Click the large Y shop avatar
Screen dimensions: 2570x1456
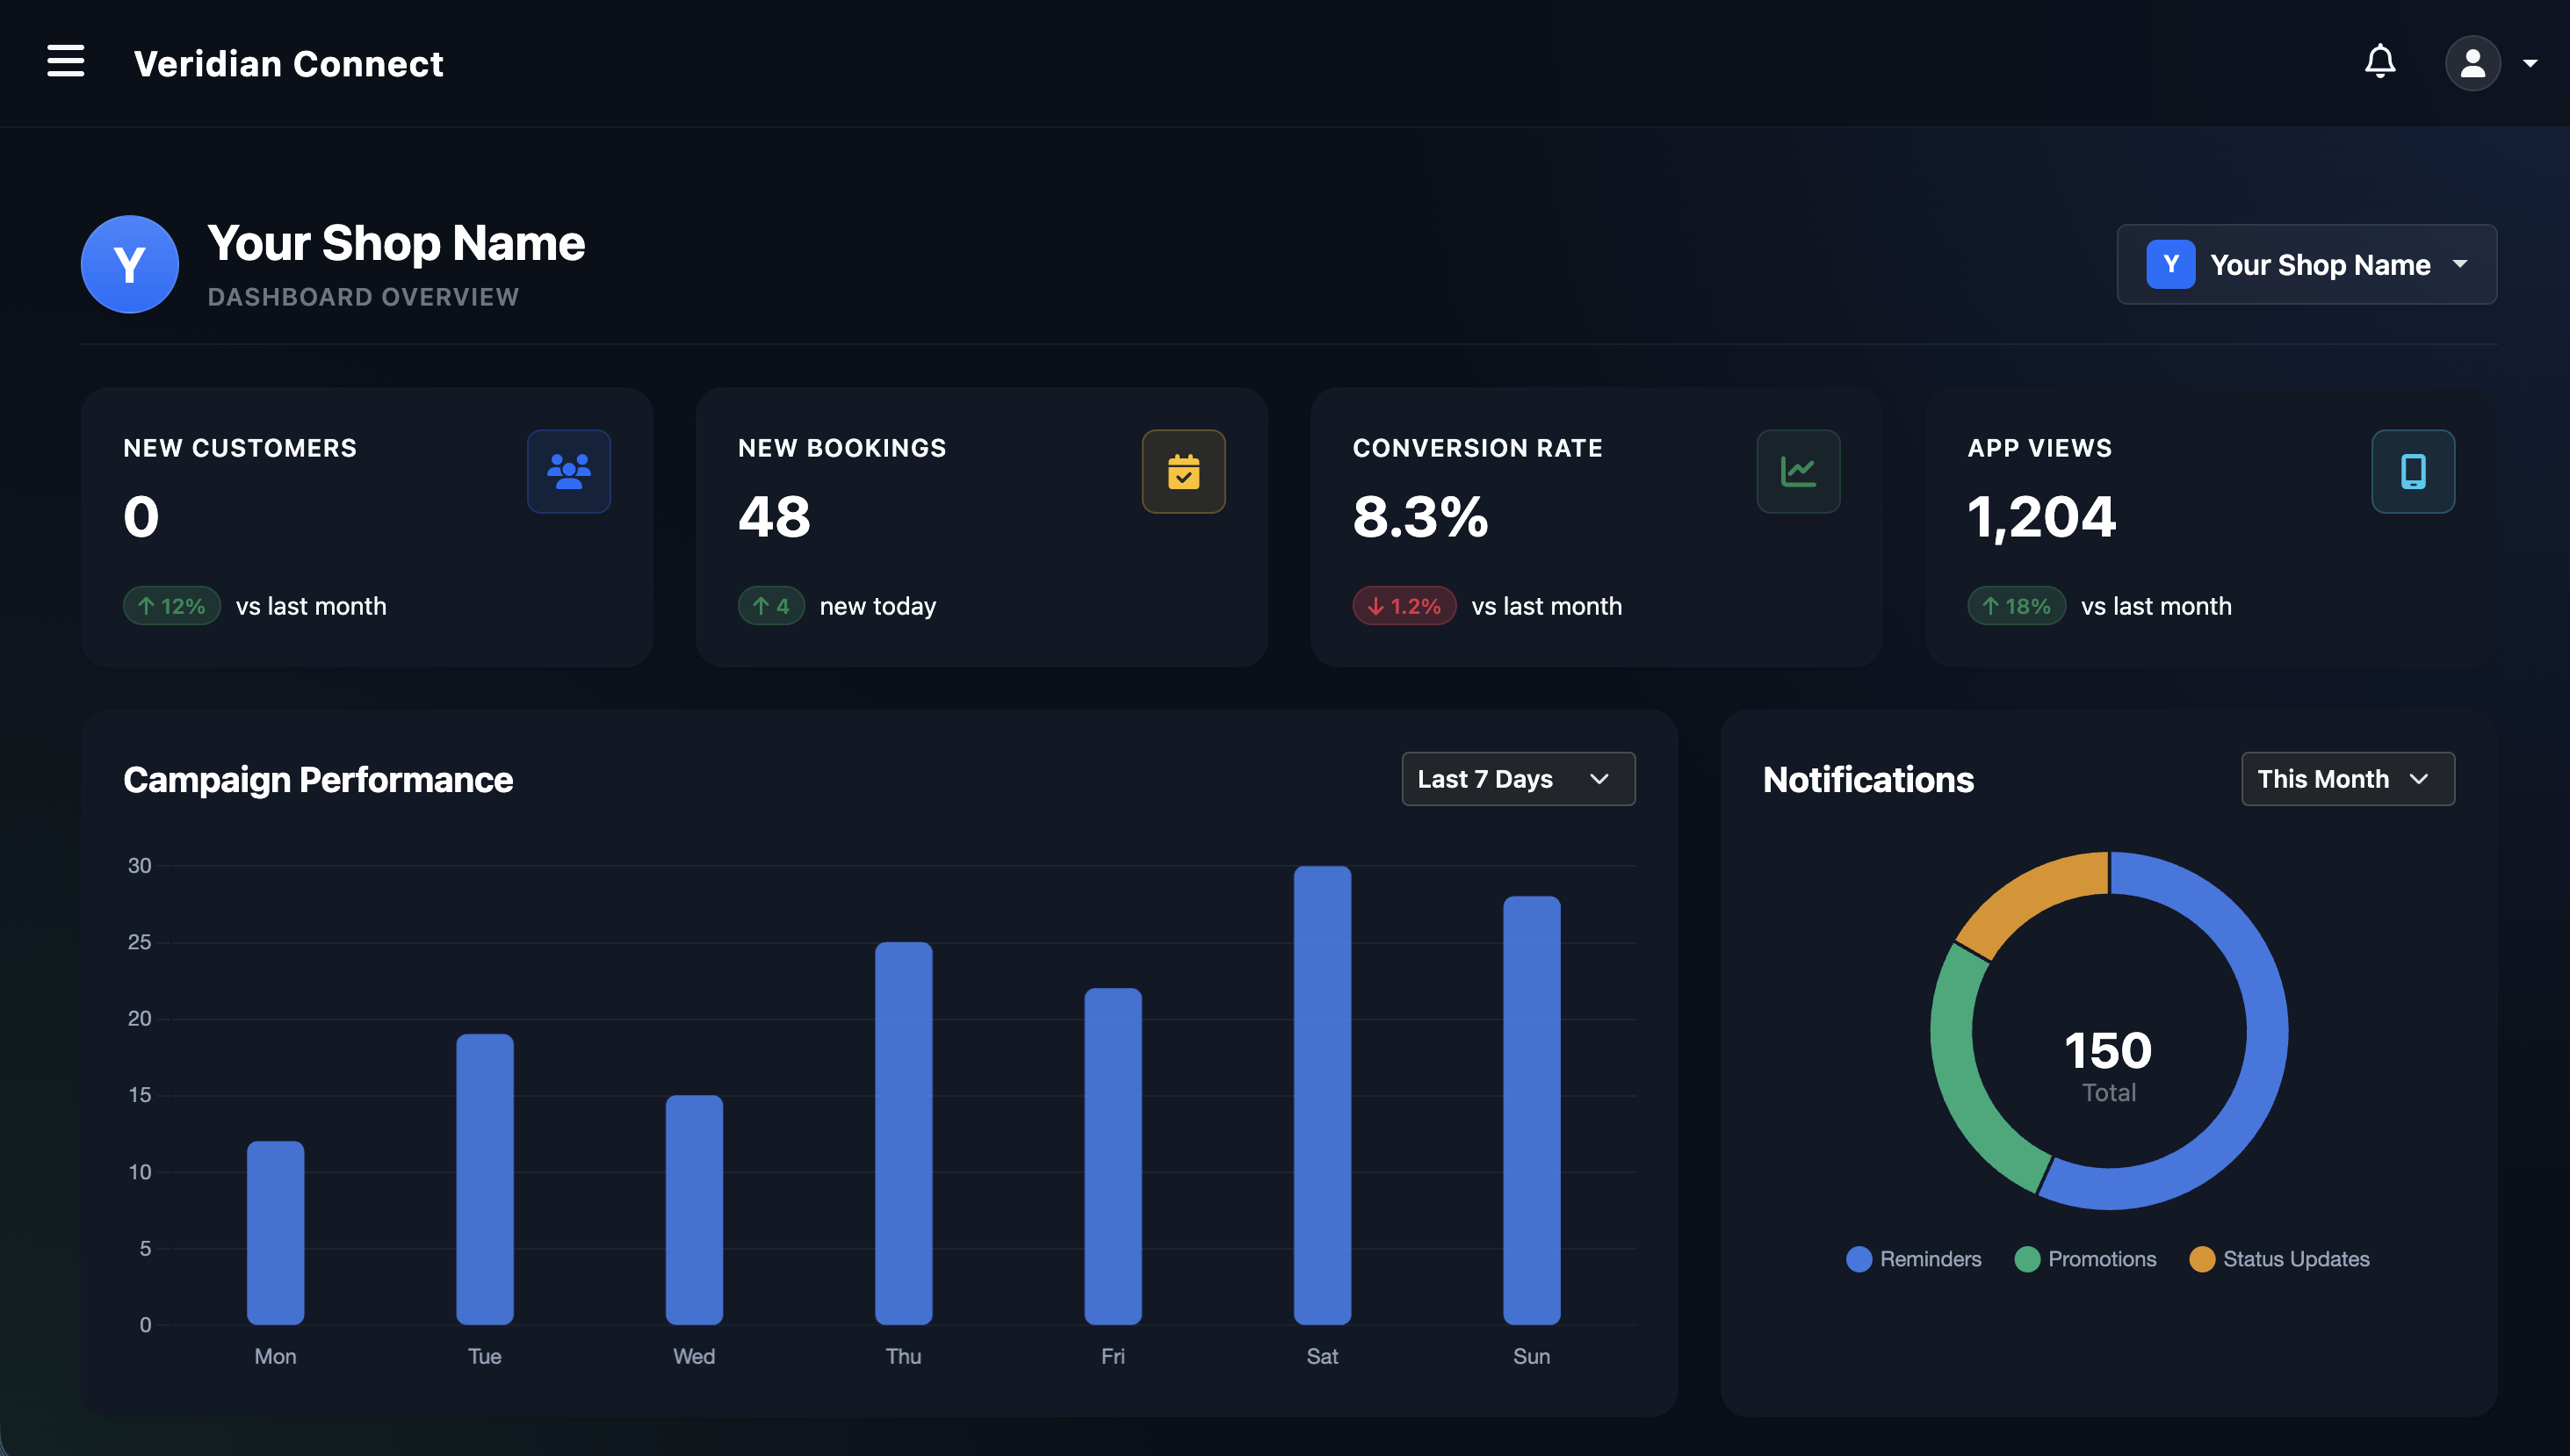[x=130, y=264]
